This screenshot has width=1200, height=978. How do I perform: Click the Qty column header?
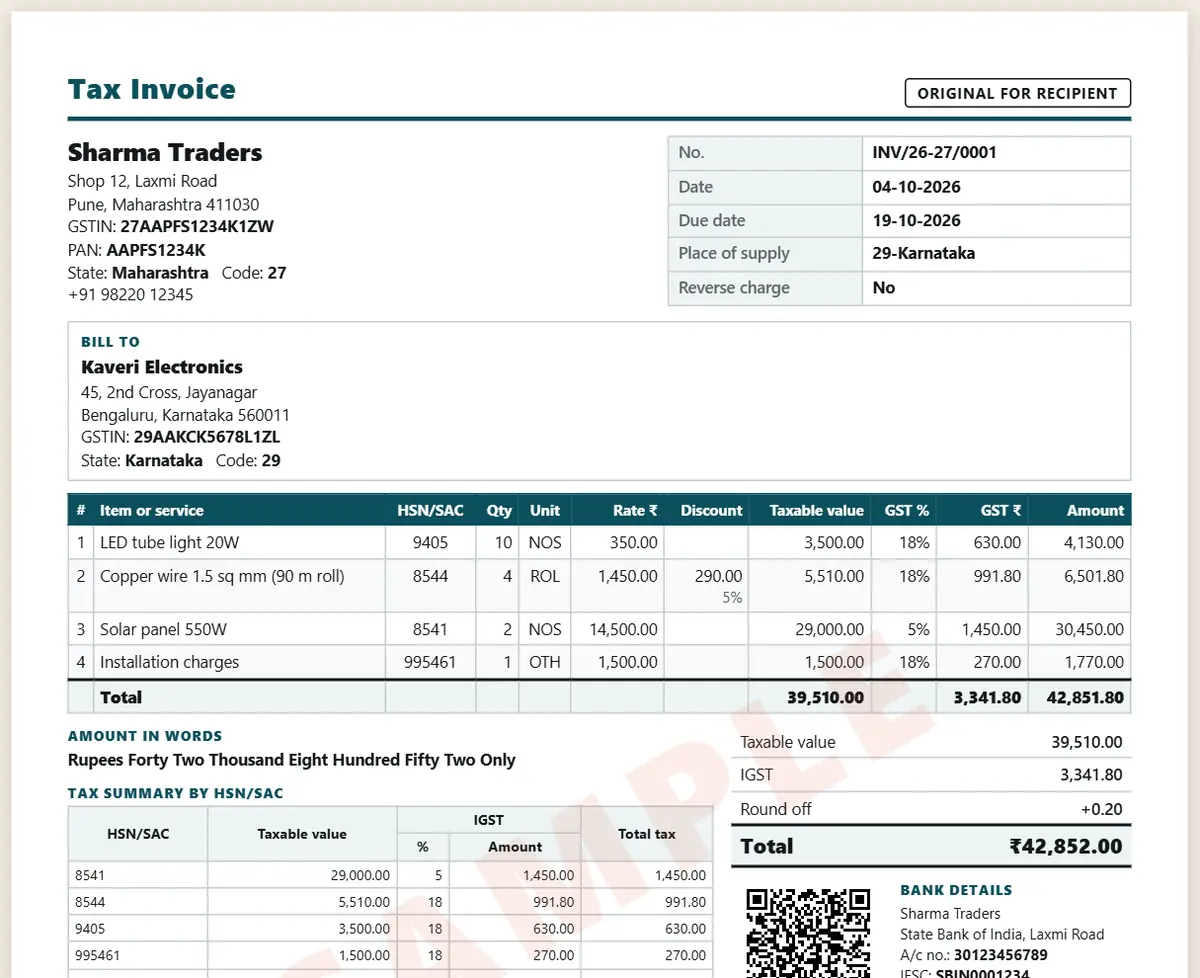(499, 510)
